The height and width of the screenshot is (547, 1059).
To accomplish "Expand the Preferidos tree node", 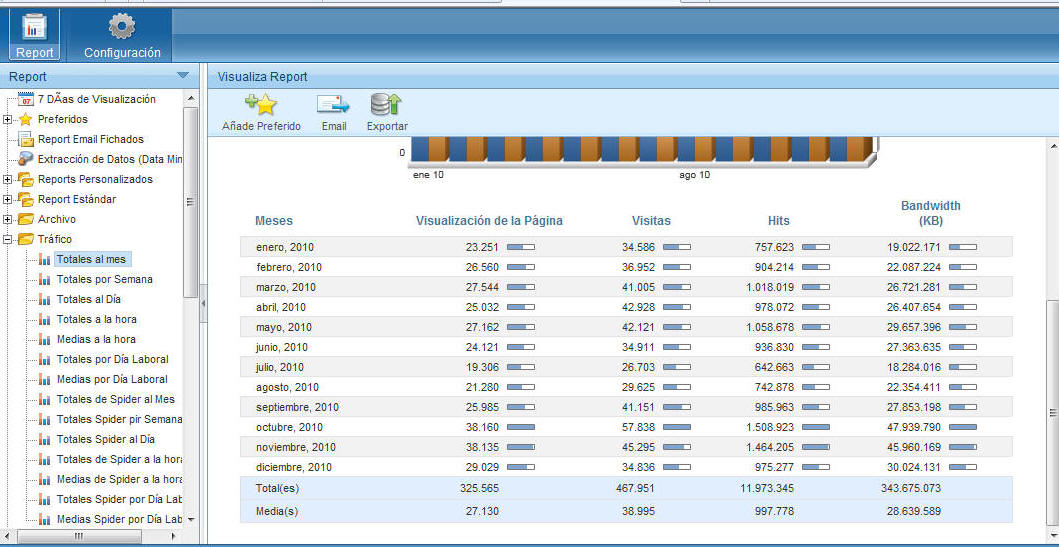I will pos(7,120).
